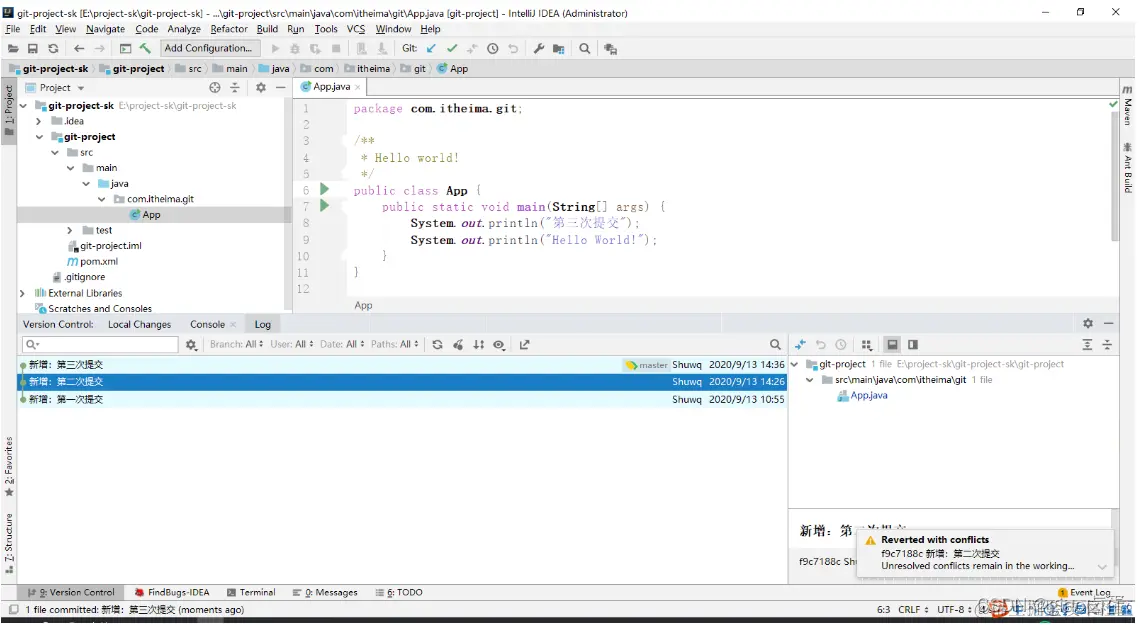
Task: Toggle the preview diff button in log toolbar
Action: 912,345
